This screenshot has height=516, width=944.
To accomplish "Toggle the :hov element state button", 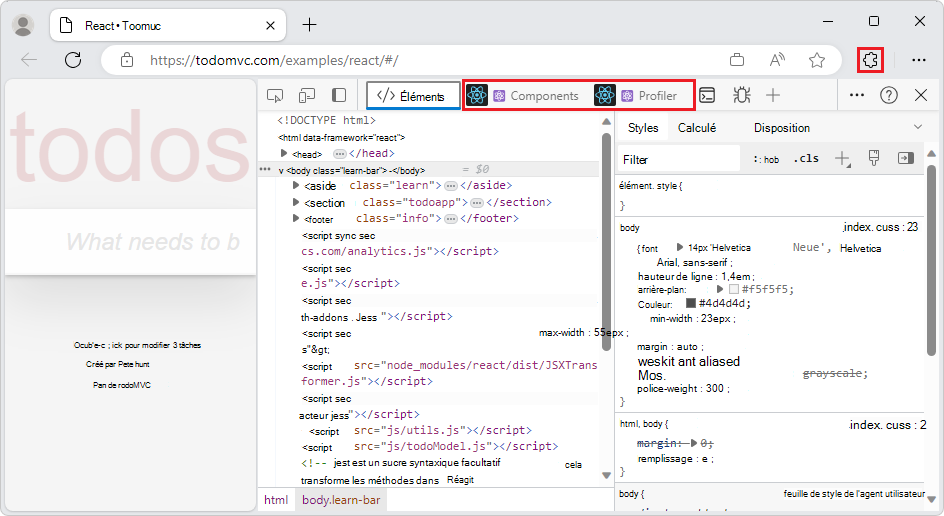I will pyautogui.click(x=766, y=160).
